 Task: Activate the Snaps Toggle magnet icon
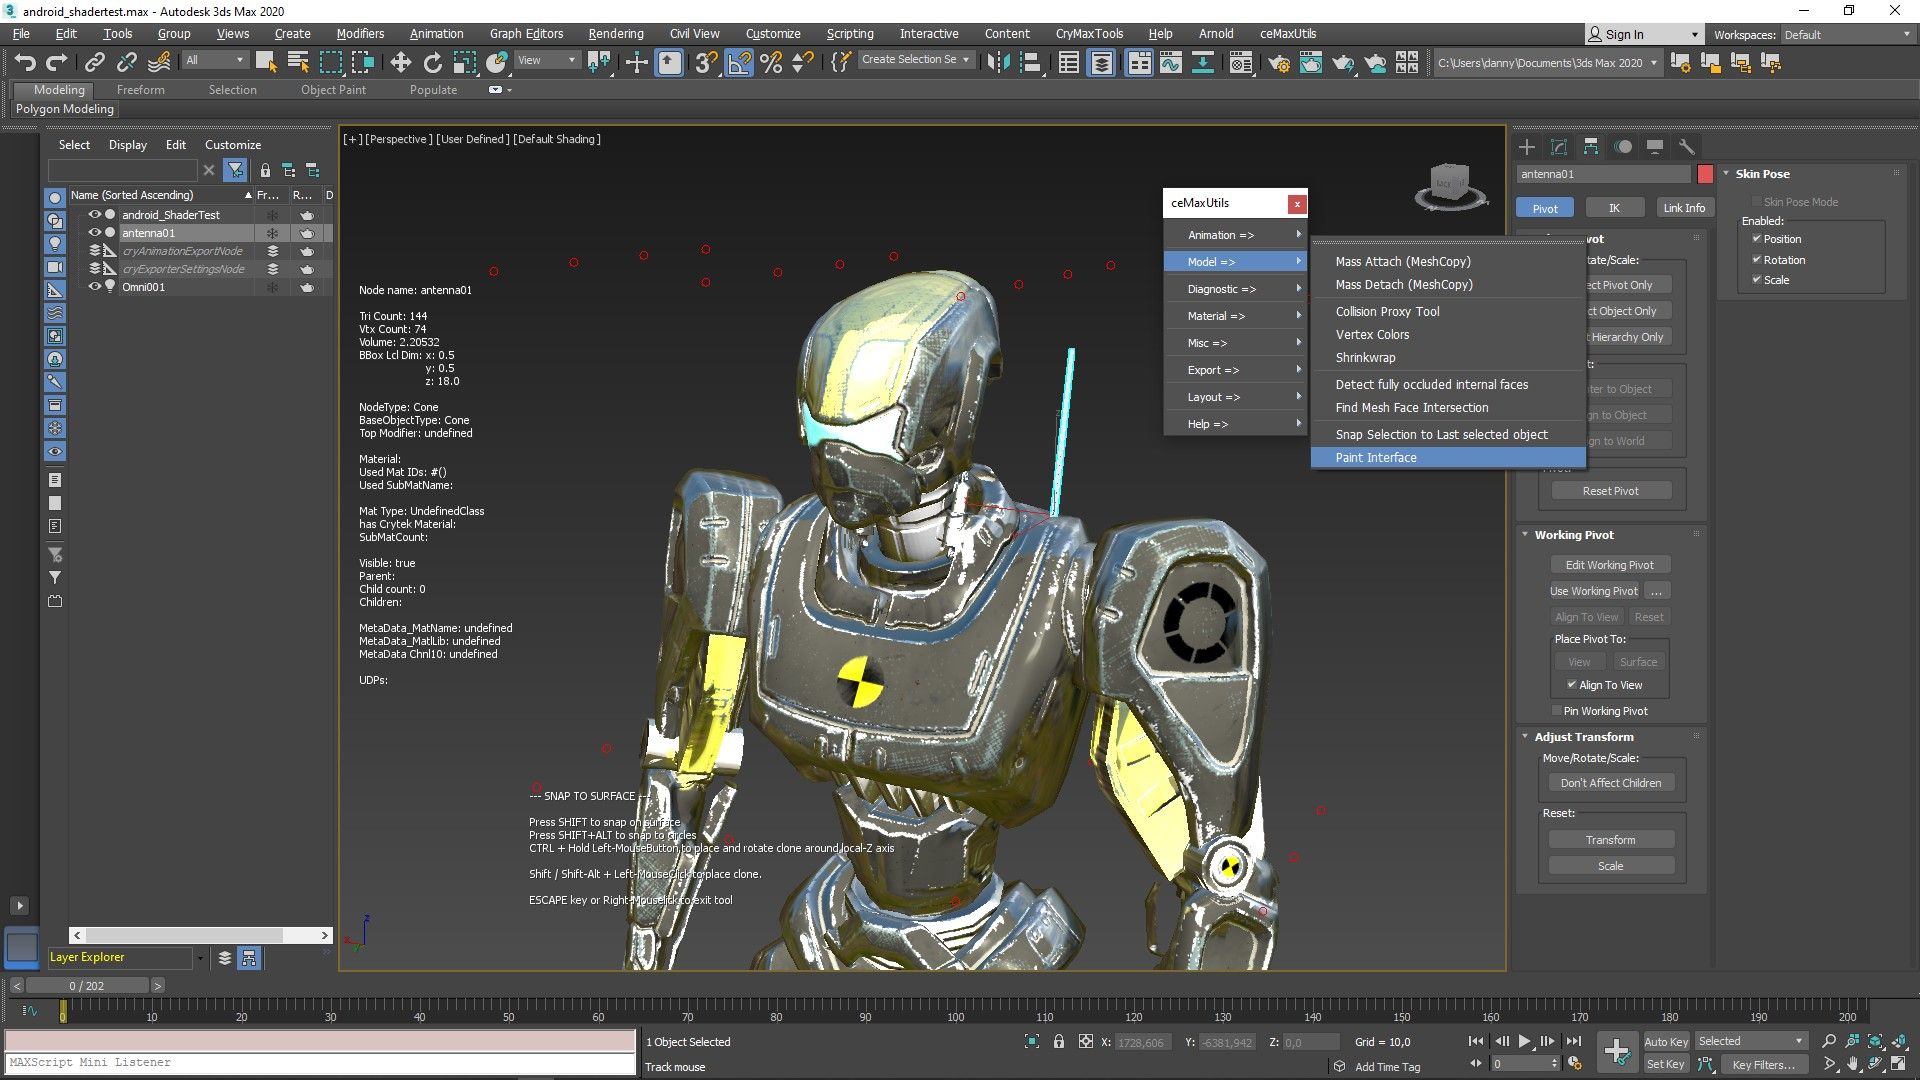pos(705,62)
